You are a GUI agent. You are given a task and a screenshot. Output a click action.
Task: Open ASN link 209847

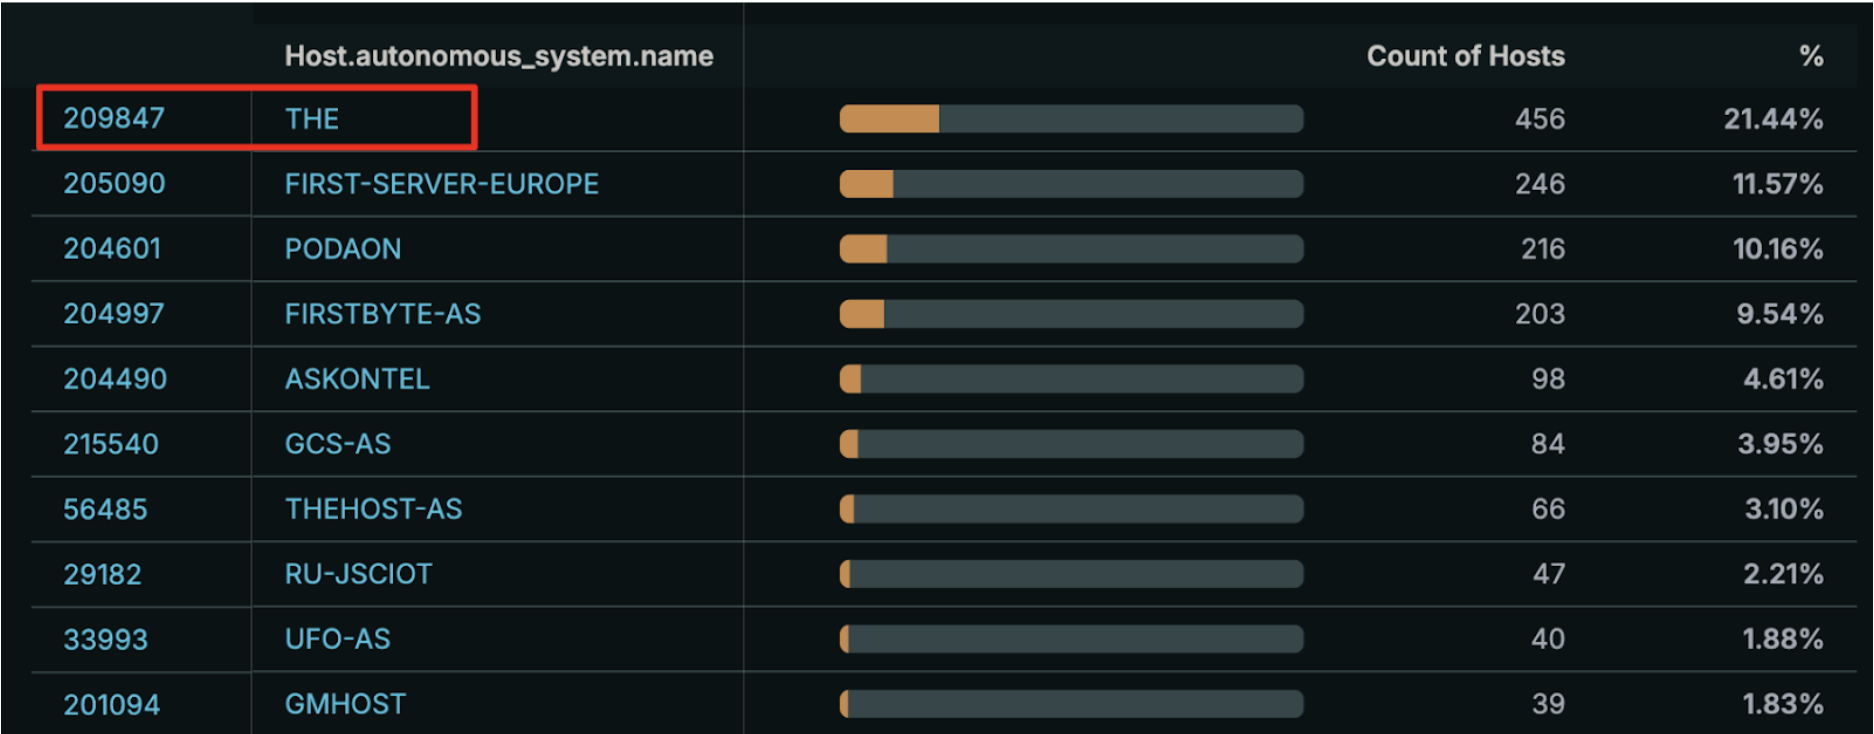[x=114, y=119]
